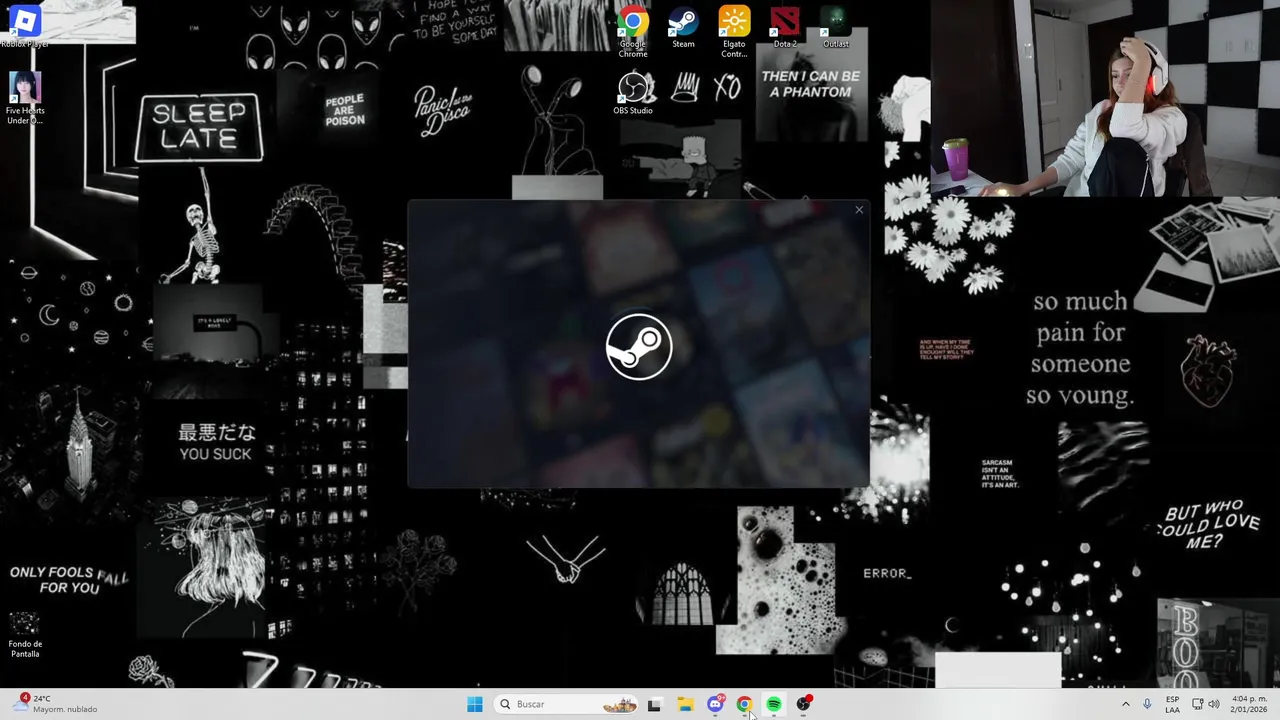Open File Explorer from the taskbar

point(685,704)
